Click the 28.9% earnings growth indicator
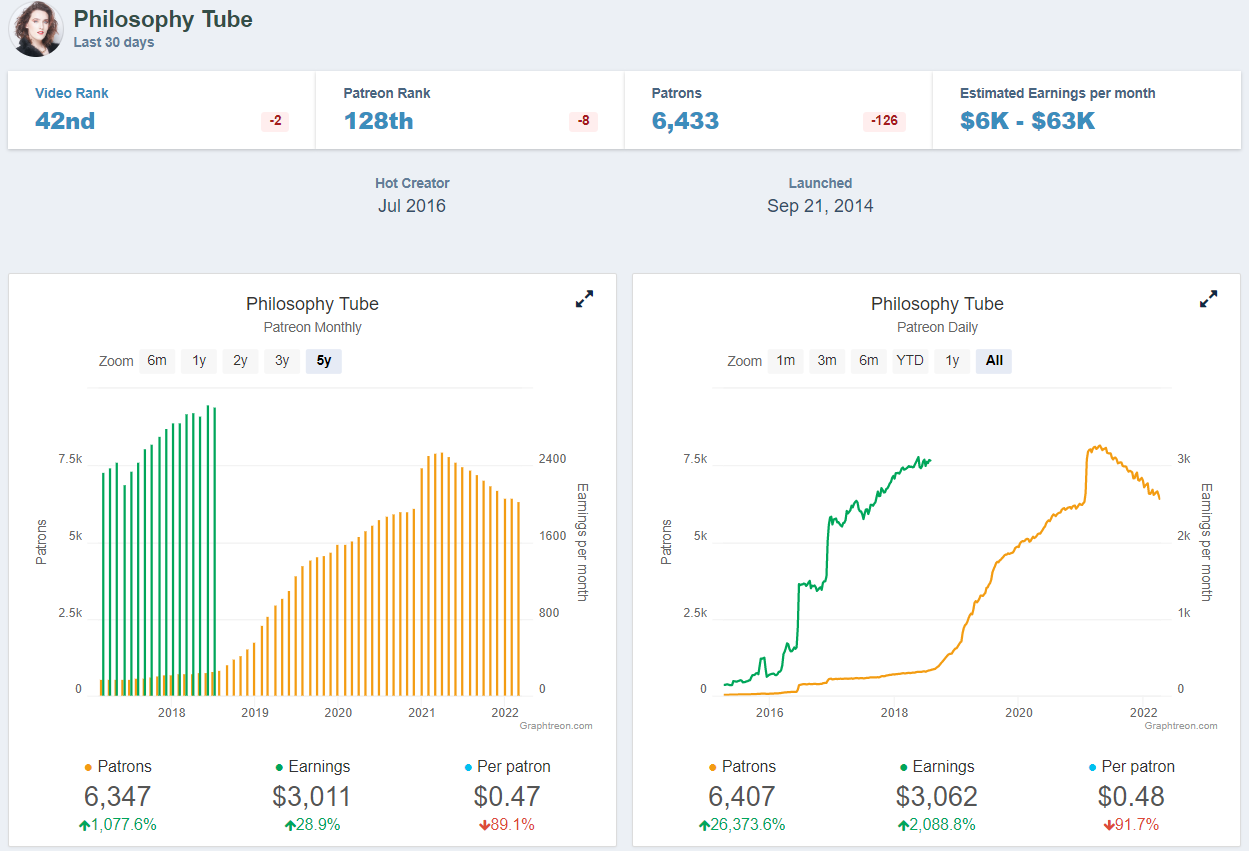Screen dimensions: 1249x851 click(312, 825)
